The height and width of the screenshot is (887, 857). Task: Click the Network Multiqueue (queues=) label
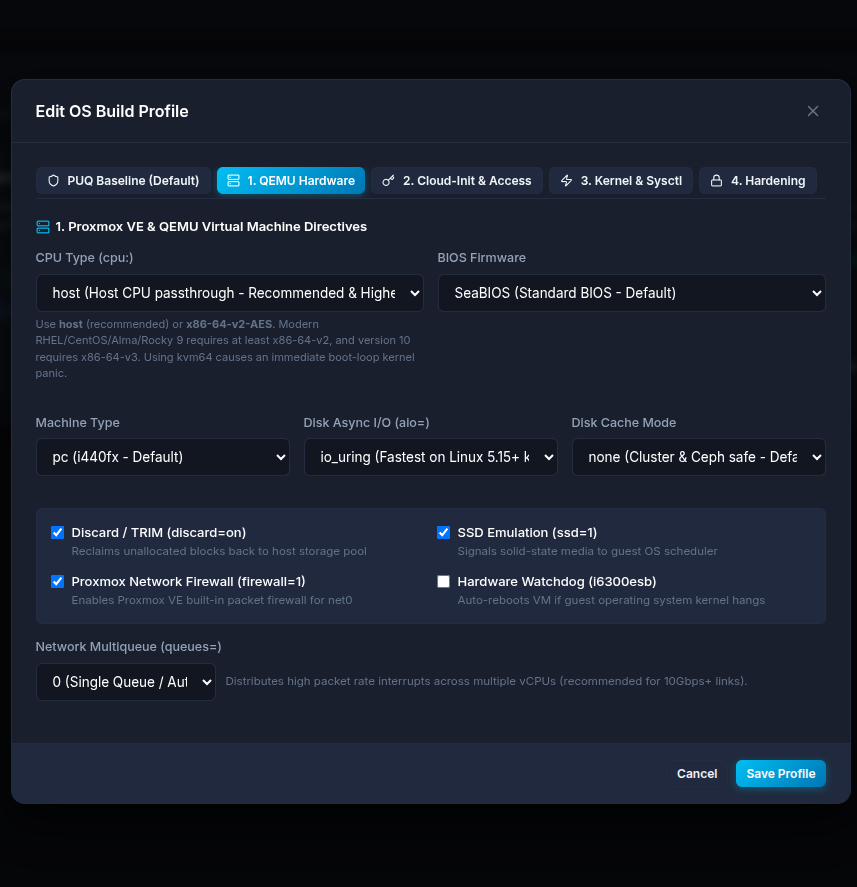pyautogui.click(x=128, y=647)
